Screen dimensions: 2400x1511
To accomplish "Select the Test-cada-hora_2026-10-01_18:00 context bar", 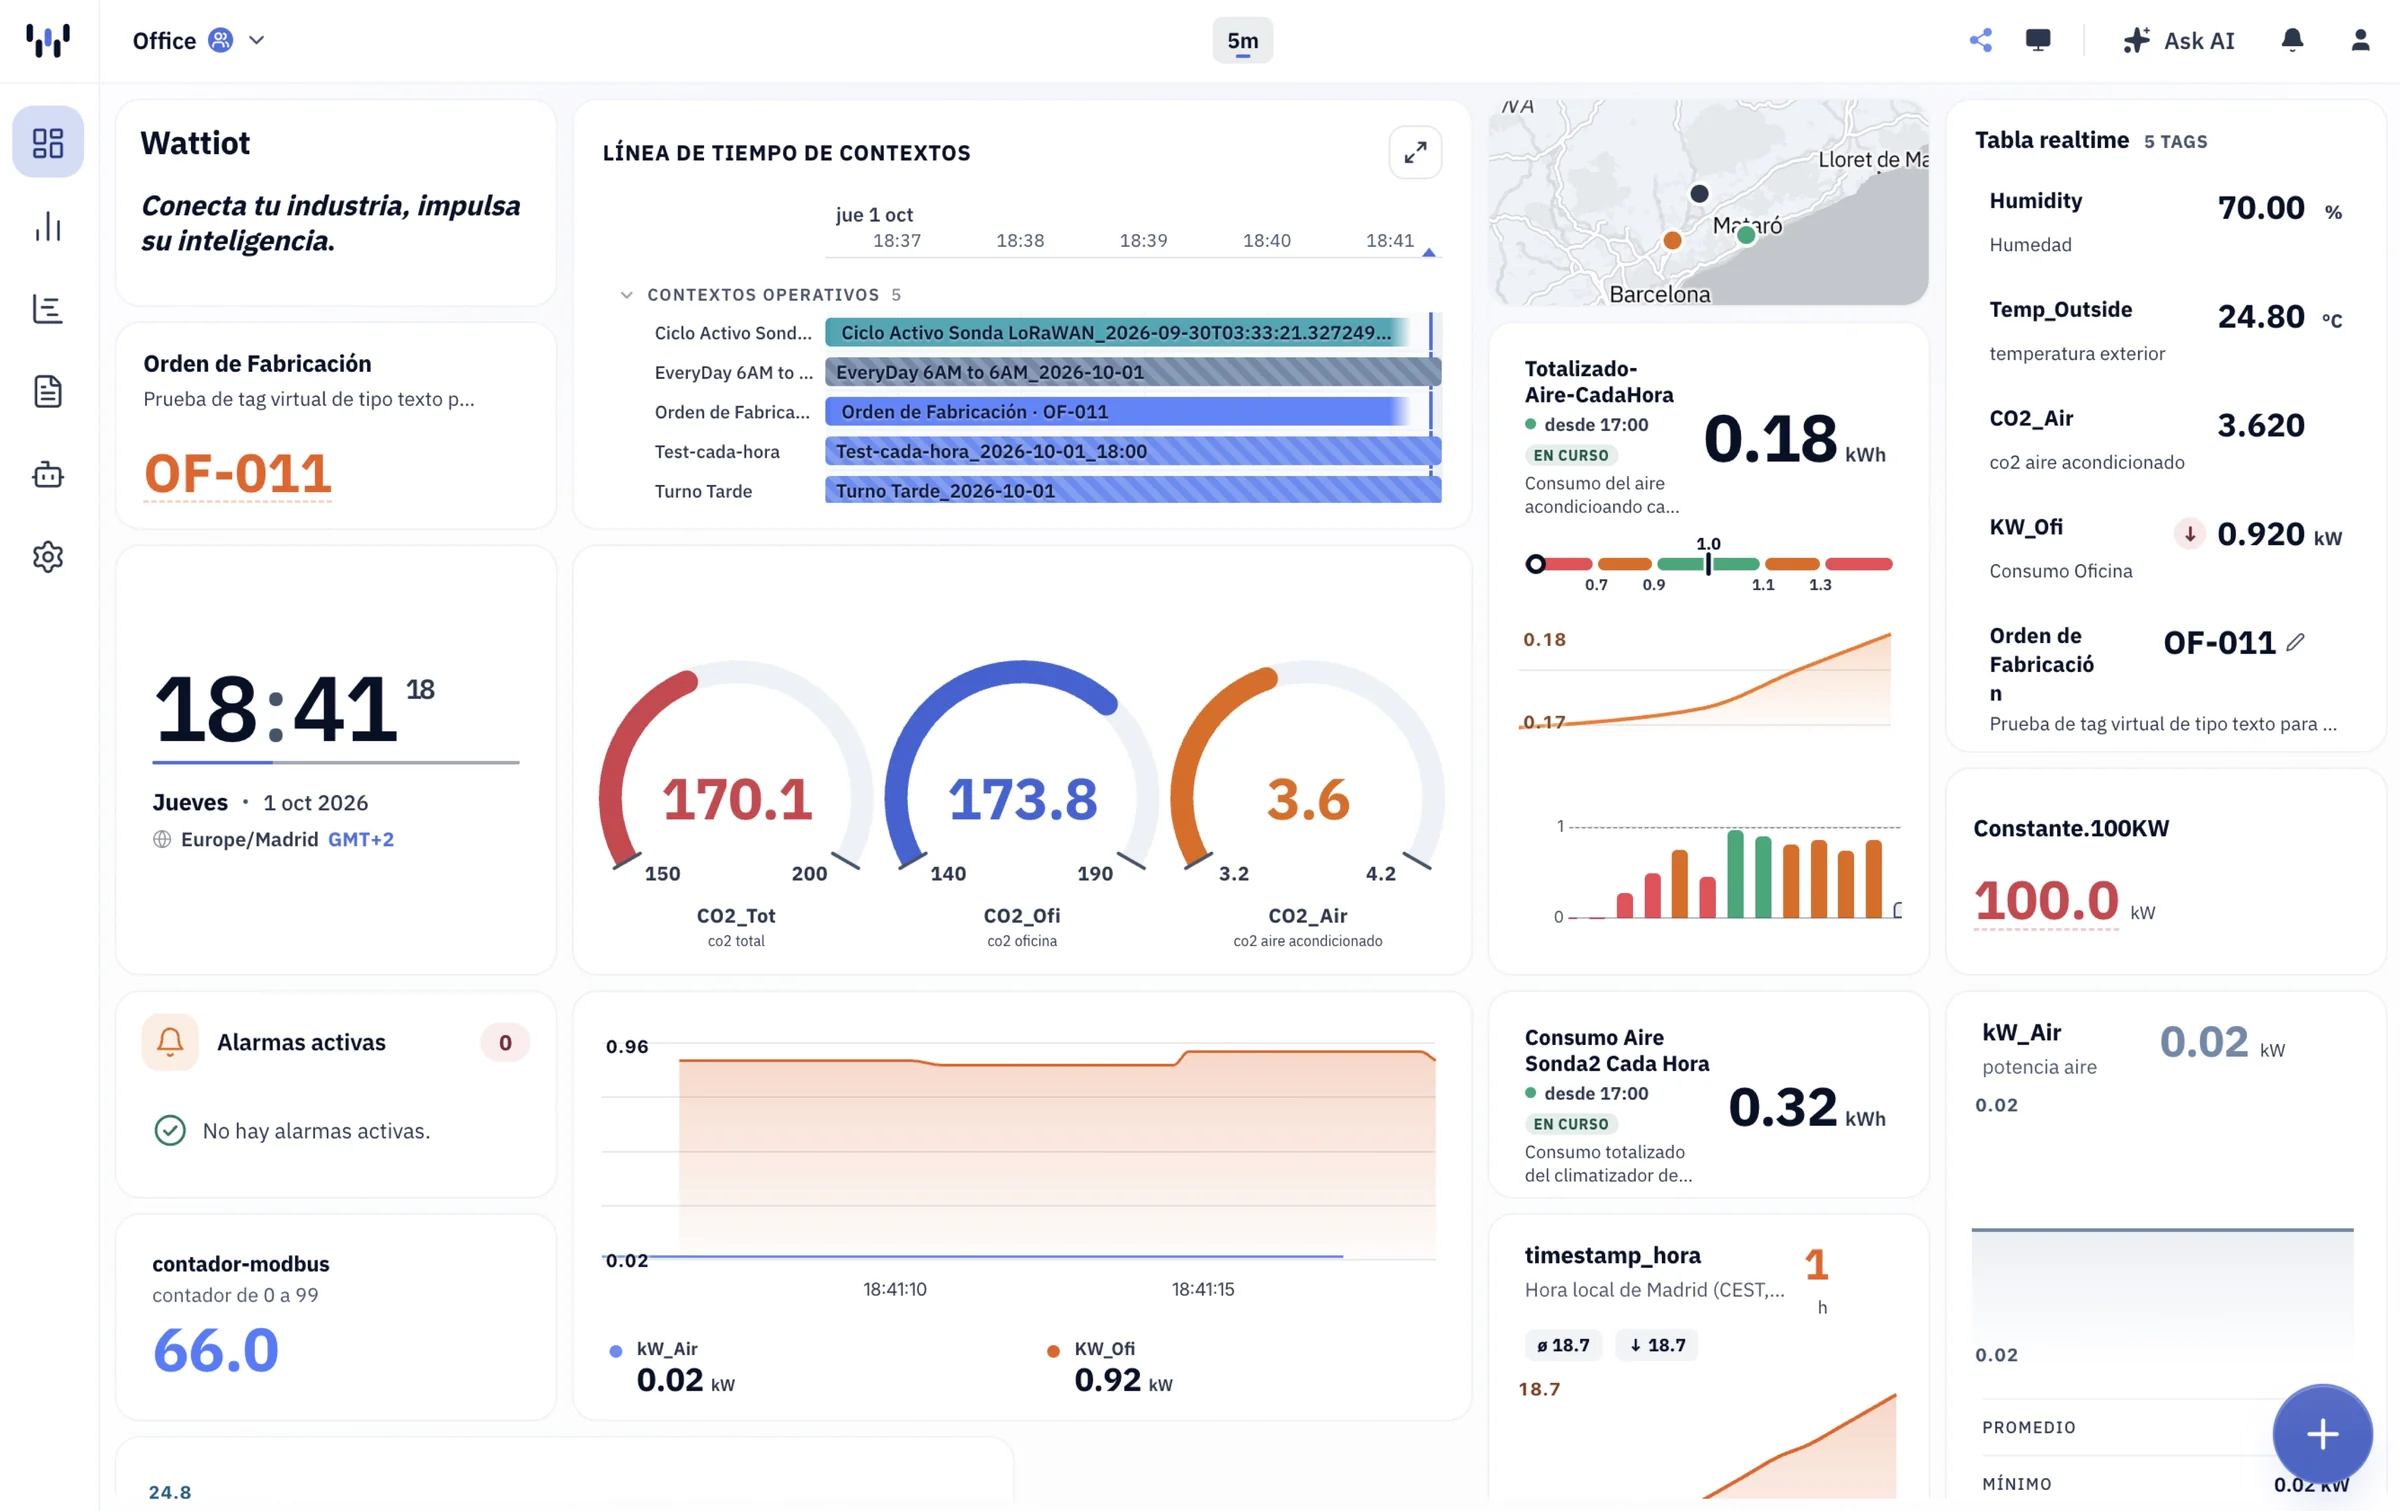I will pyautogui.click(x=1133, y=451).
